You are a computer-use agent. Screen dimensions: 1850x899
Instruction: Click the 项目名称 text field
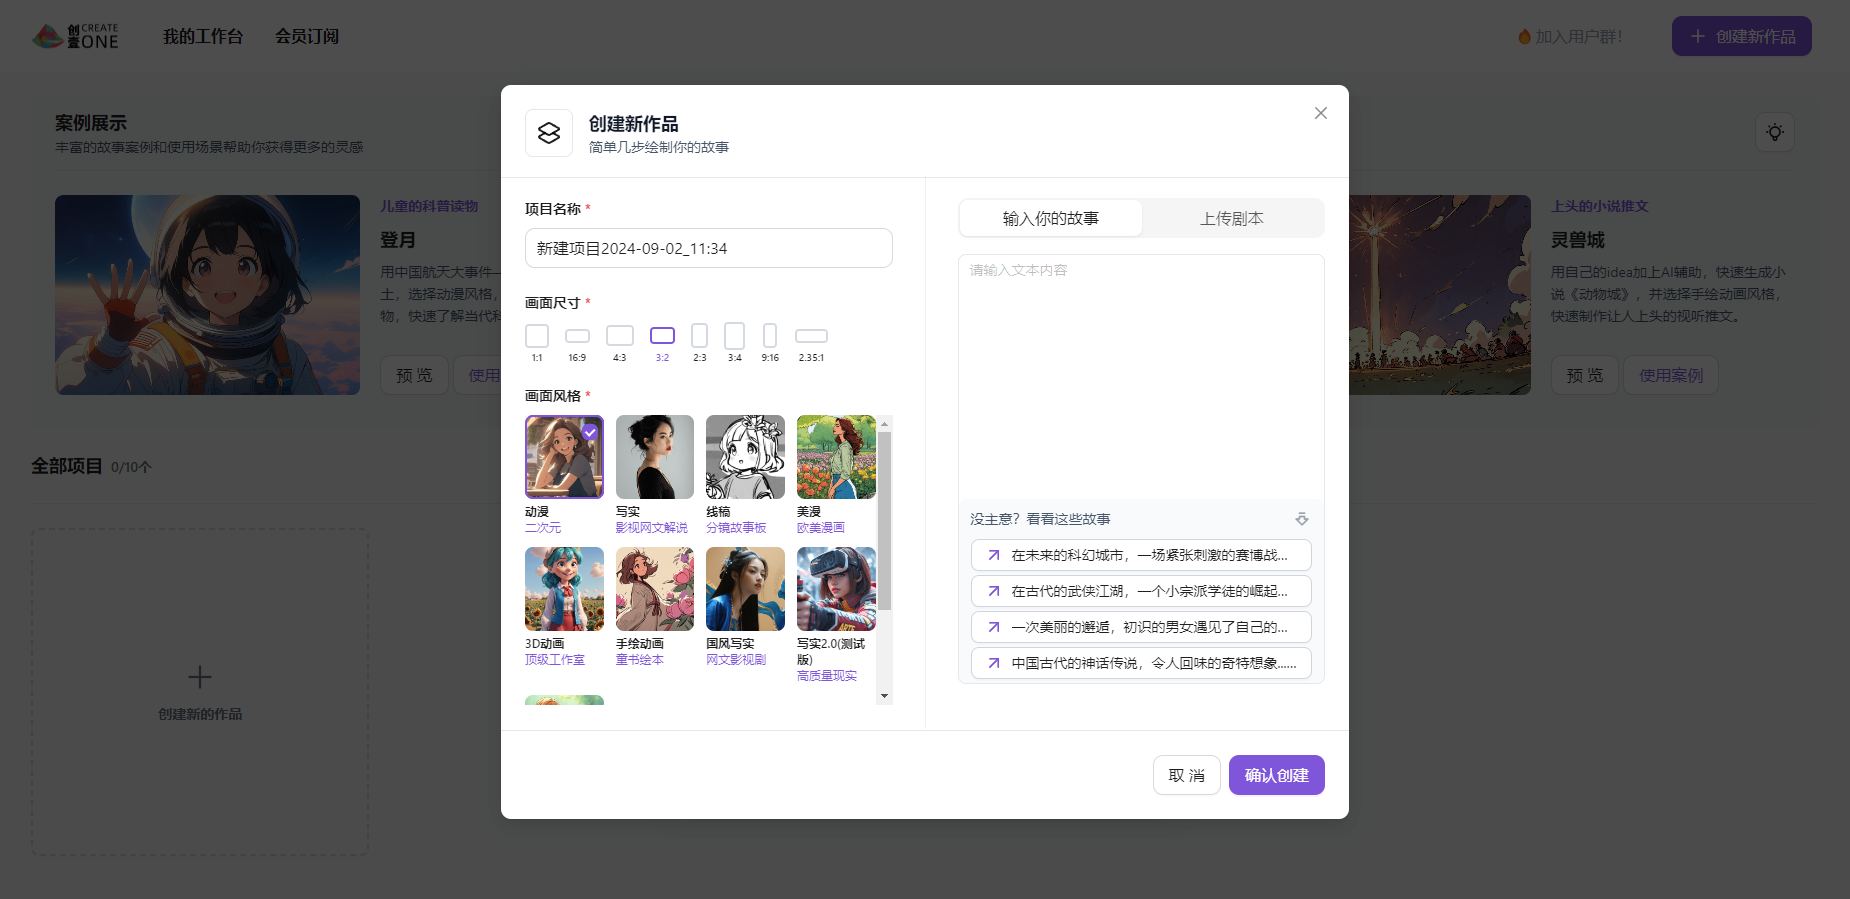tap(708, 248)
